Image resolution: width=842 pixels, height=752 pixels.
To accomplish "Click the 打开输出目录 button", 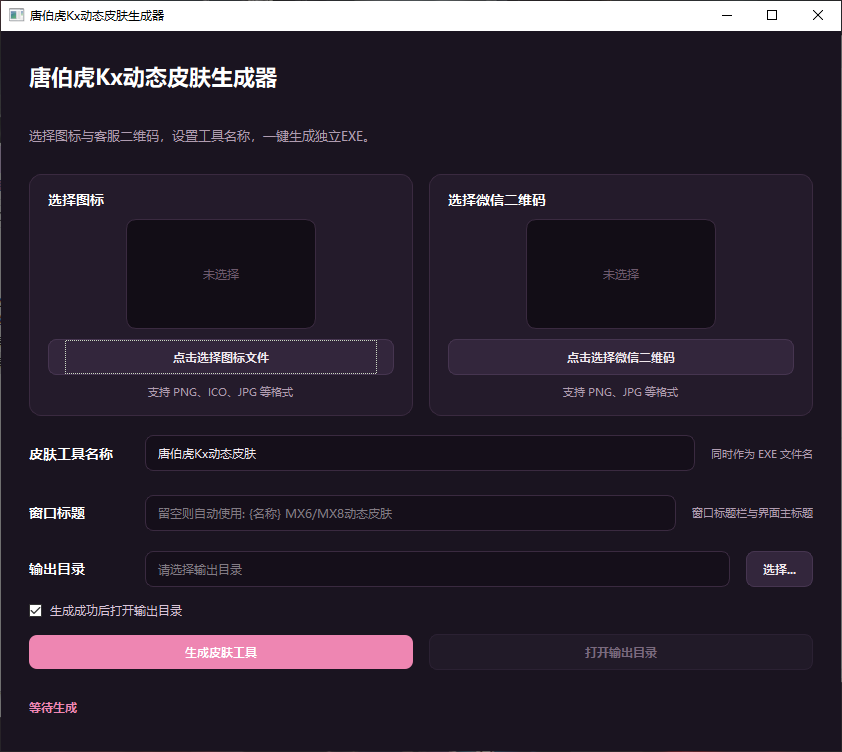I will point(621,652).
